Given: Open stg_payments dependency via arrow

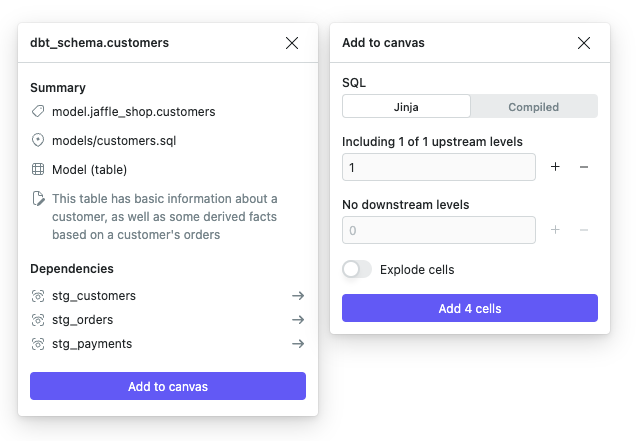Looking at the screenshot, I should pyautogui.click(x=297, y=344).
